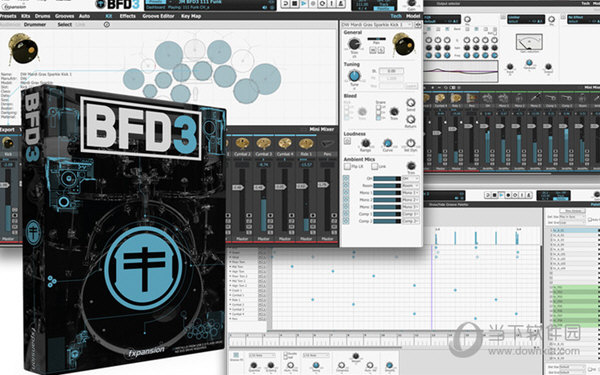This screenshot has width=600, height=375.
Task: Click the blue Loudness Curve knob
Action: [388, 143]
